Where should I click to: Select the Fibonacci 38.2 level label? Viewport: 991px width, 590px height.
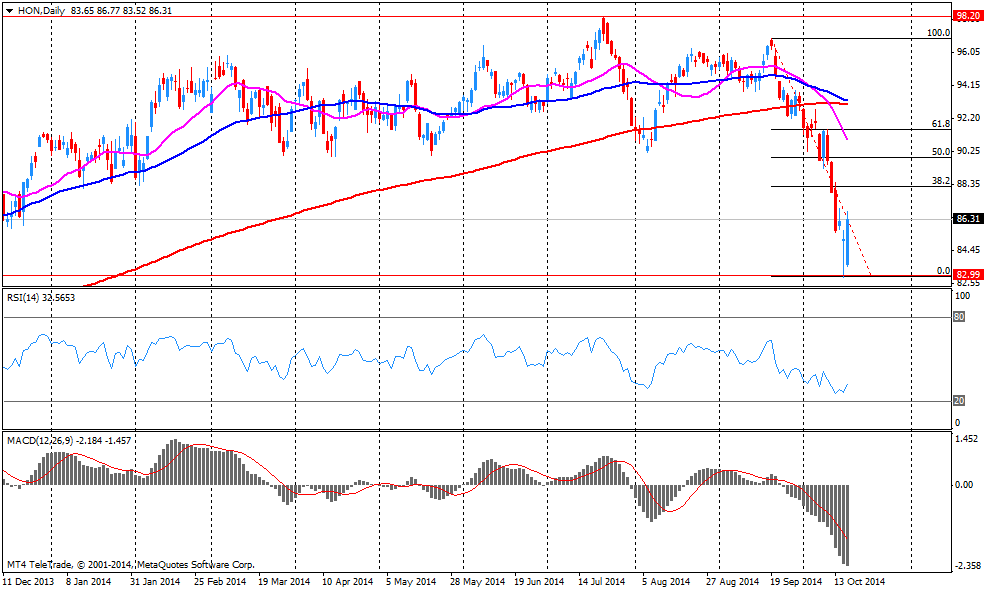(939, 182)
